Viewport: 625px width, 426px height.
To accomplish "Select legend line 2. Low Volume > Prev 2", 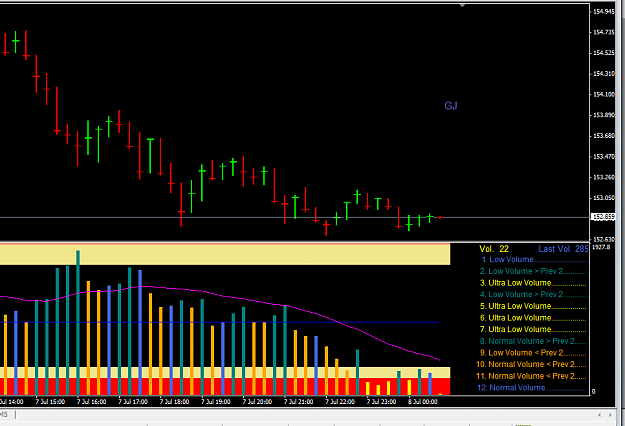I will coord(533,271).
